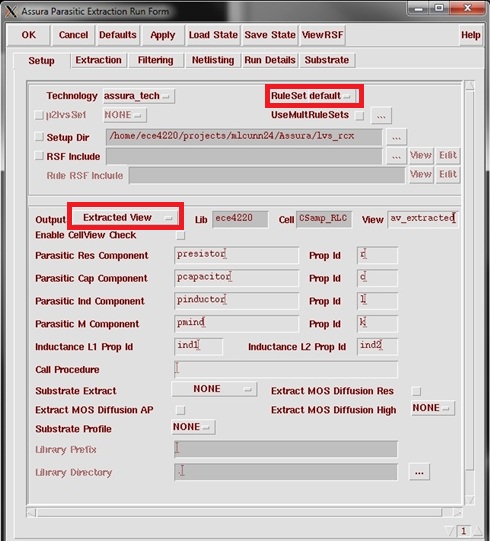Select the Substrate tab
Screen dimensions: 490x541
point(326,60)
